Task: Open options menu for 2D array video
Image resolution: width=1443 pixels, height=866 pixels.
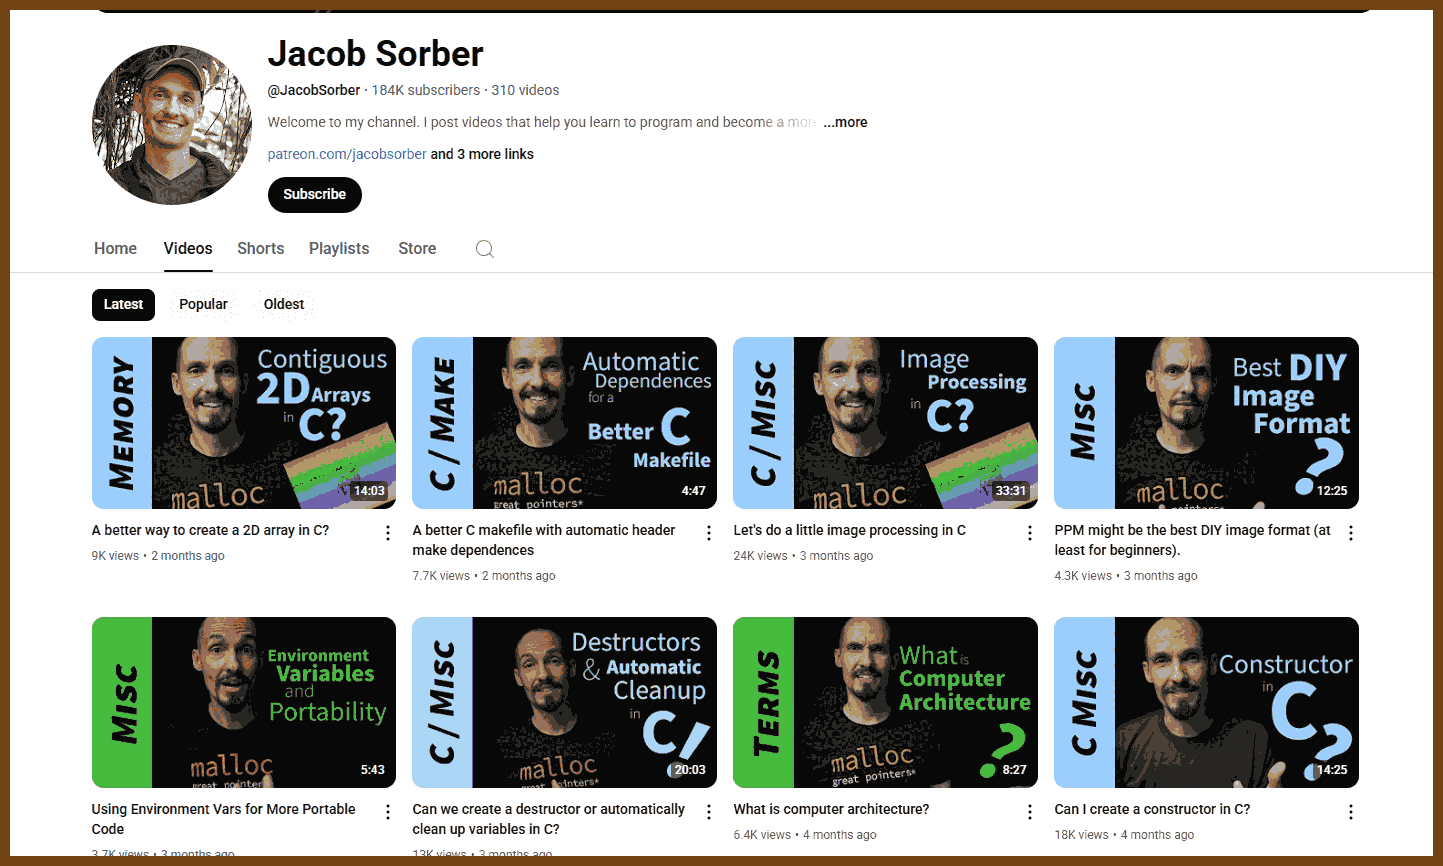Action: [x=388, y=533]
